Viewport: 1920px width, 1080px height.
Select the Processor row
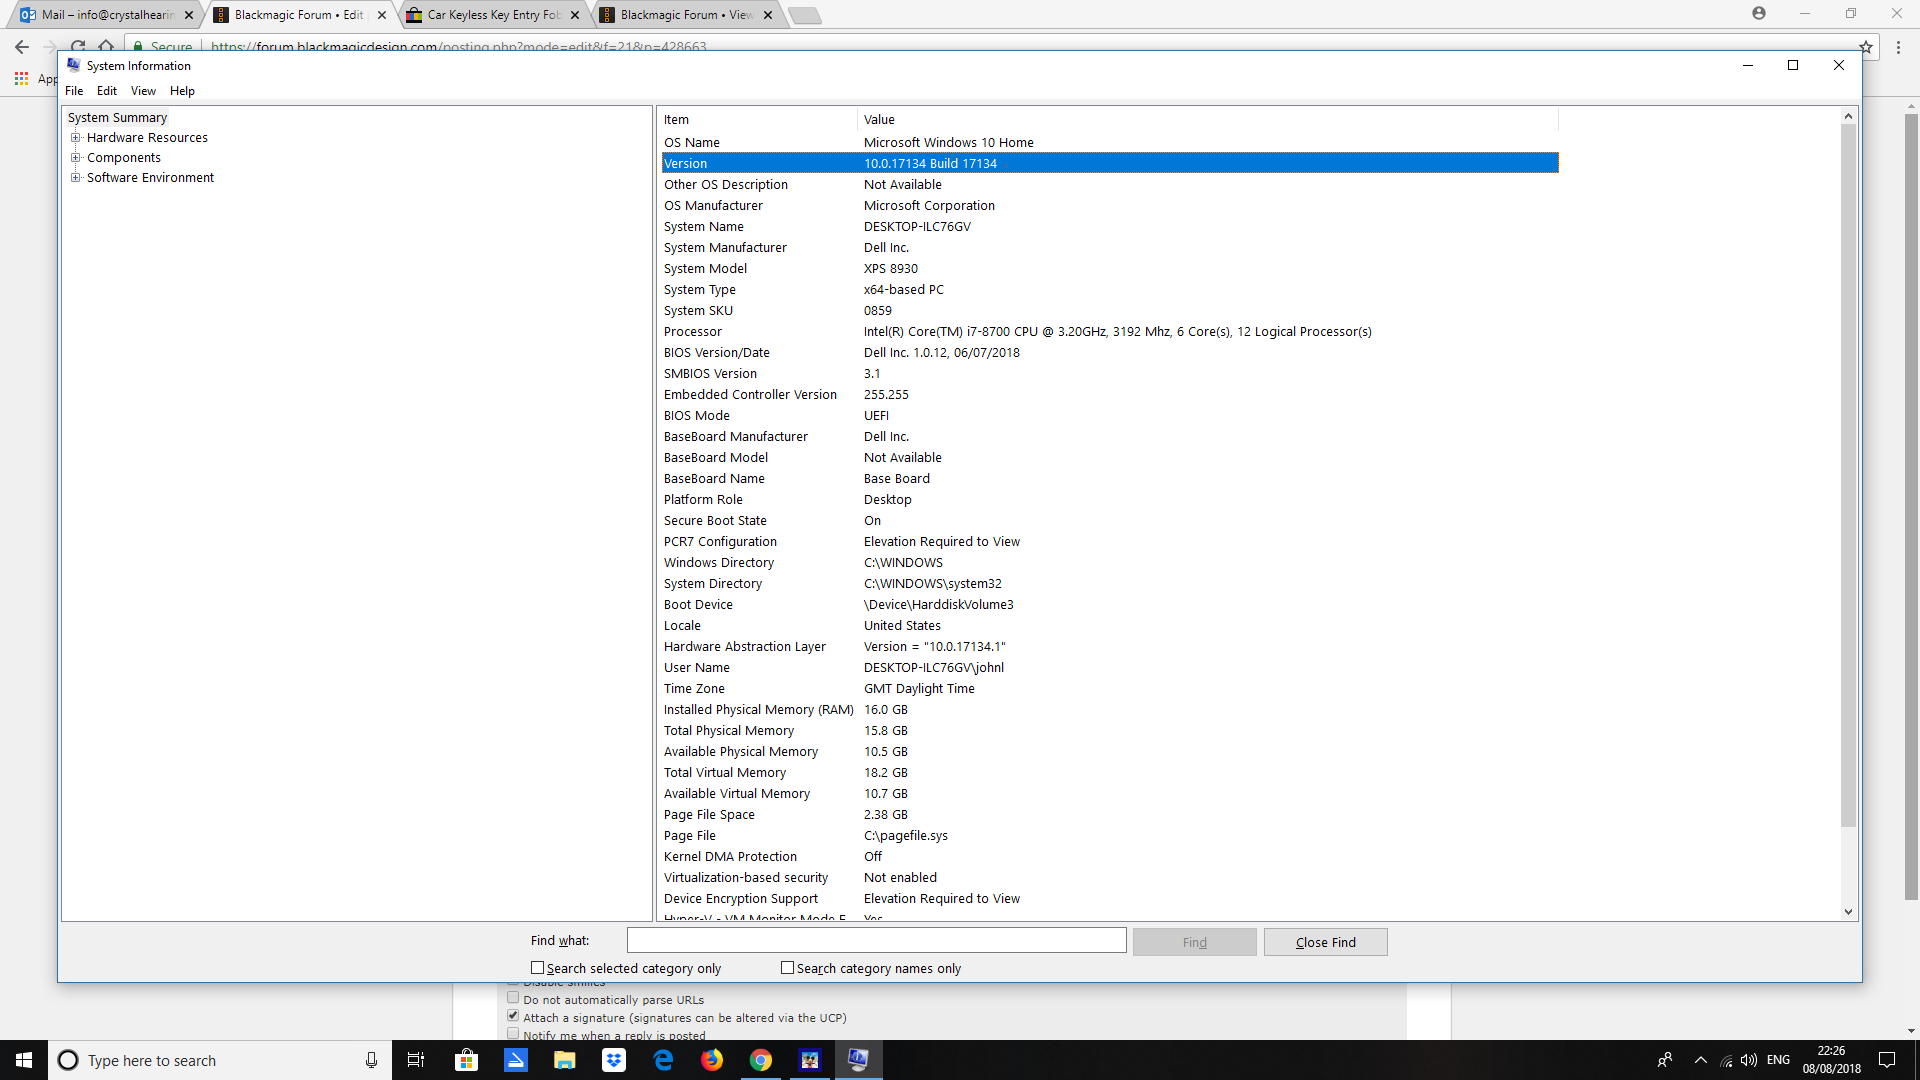coord(1110,332)
